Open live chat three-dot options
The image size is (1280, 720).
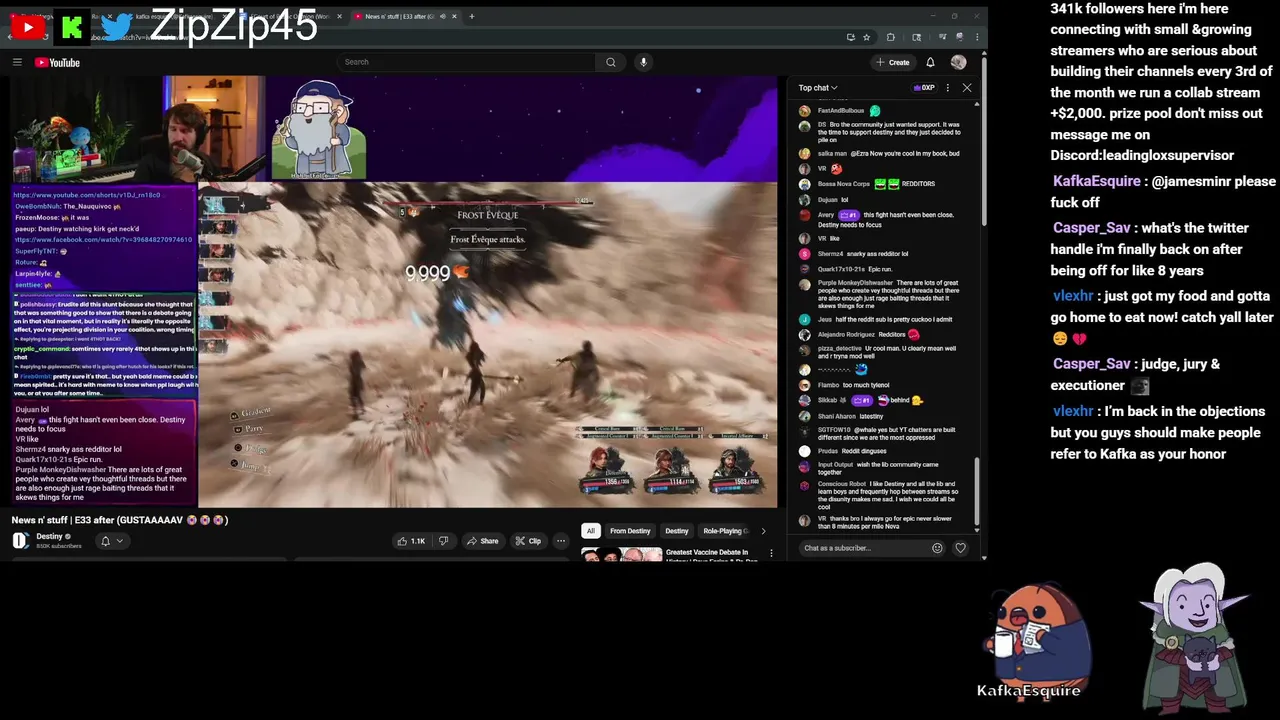948,88
